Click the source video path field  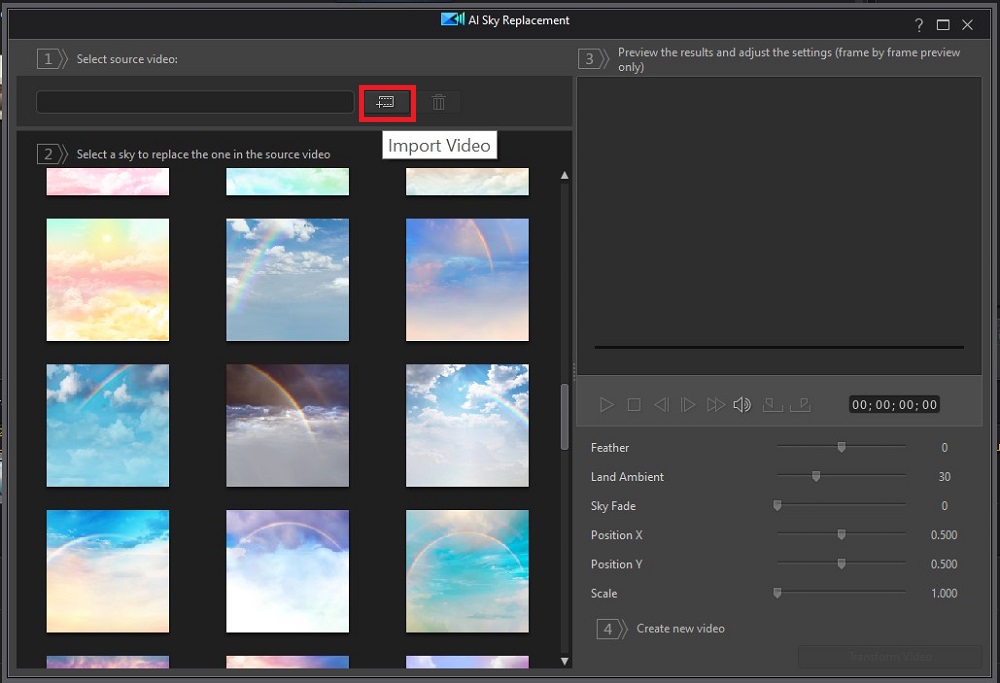click(x=195, y=102)
